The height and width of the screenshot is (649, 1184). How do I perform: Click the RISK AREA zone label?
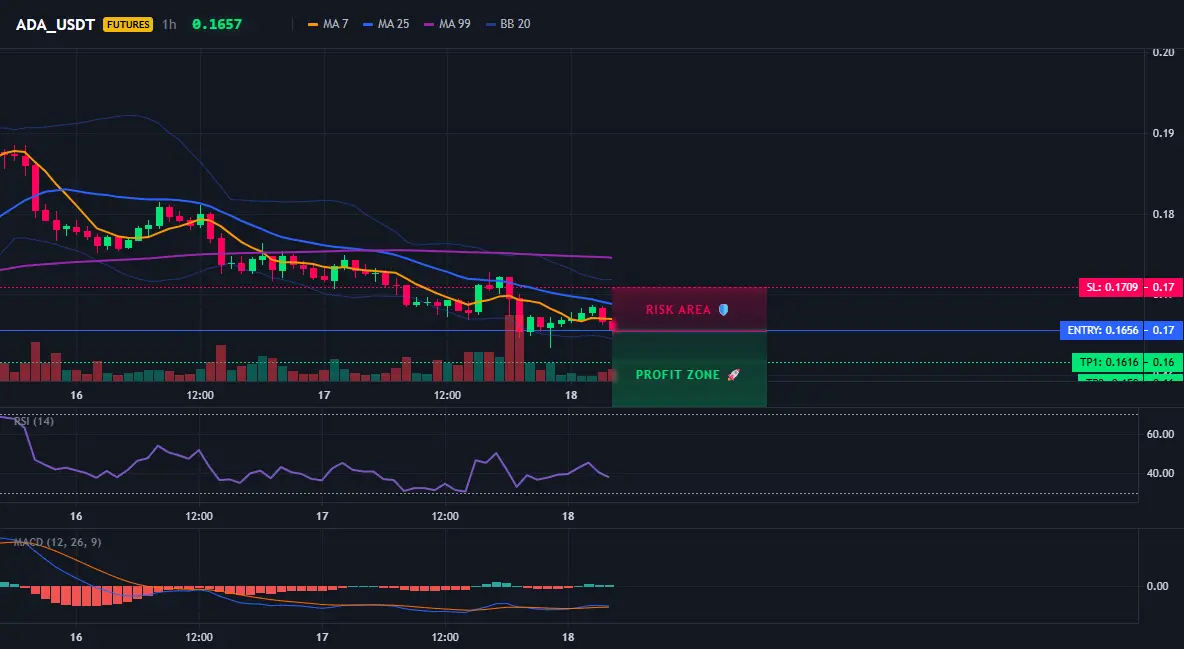coord(678,310)
